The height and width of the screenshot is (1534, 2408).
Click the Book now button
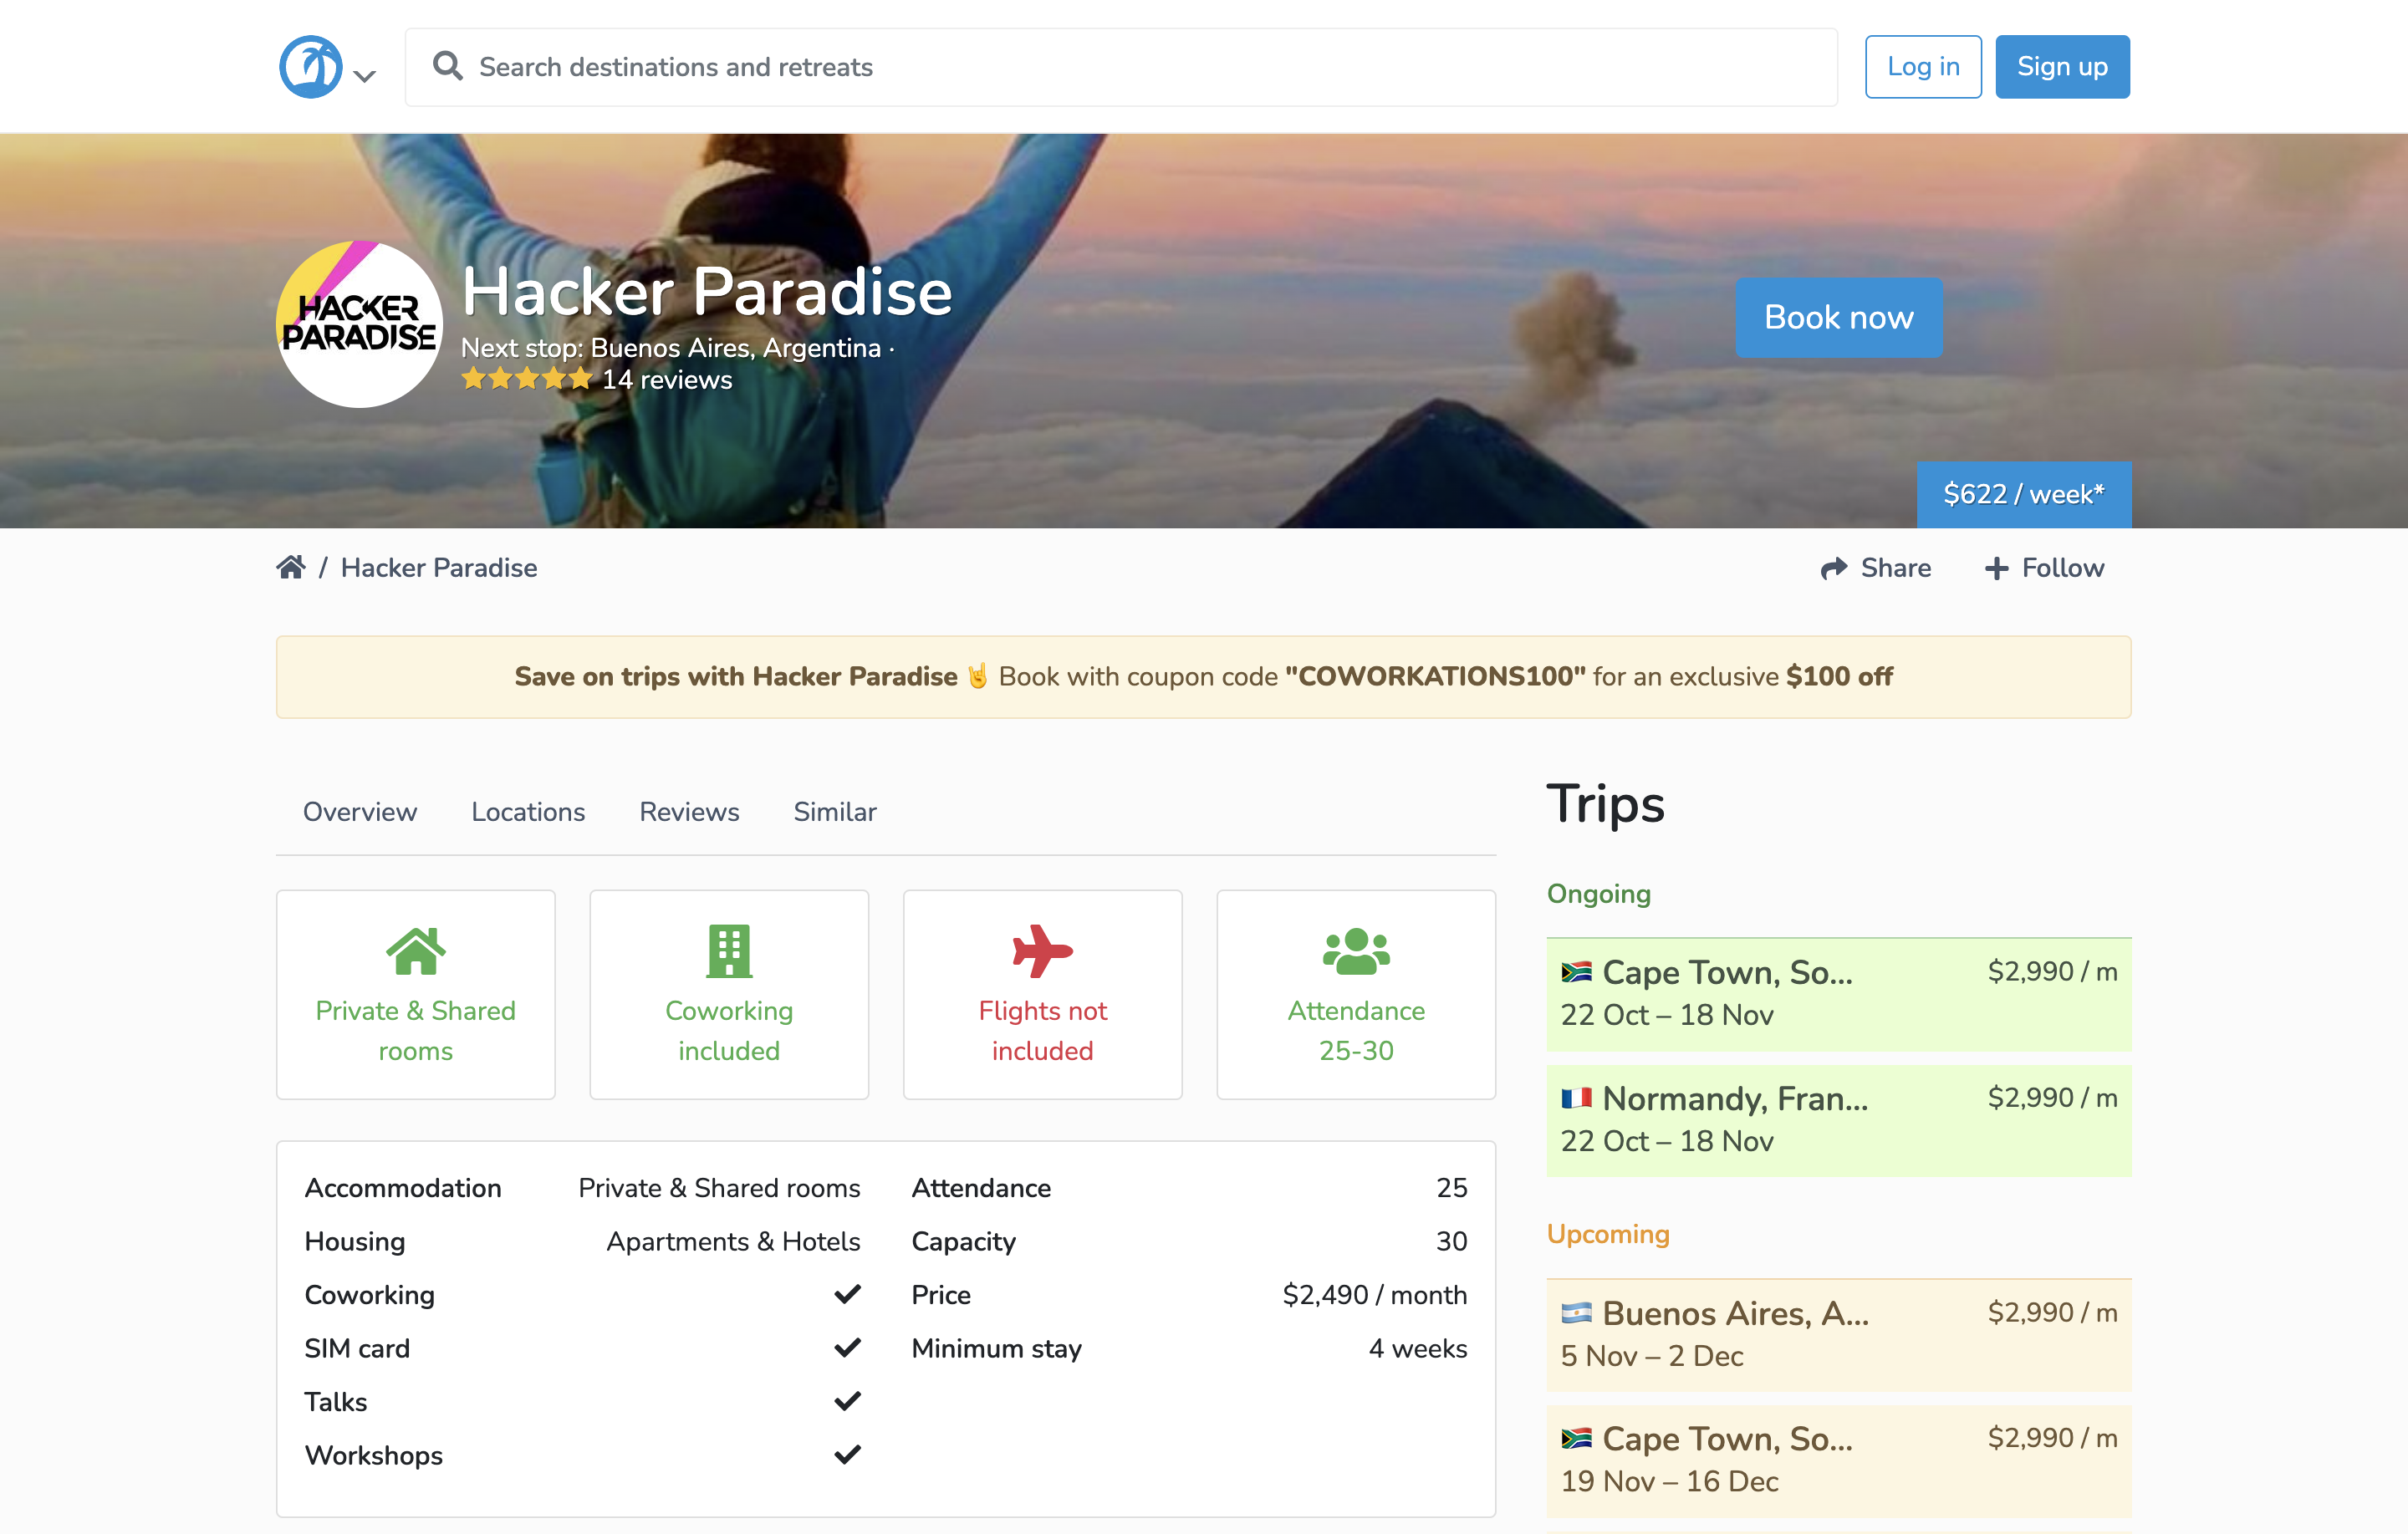[x=1838, y=317]
